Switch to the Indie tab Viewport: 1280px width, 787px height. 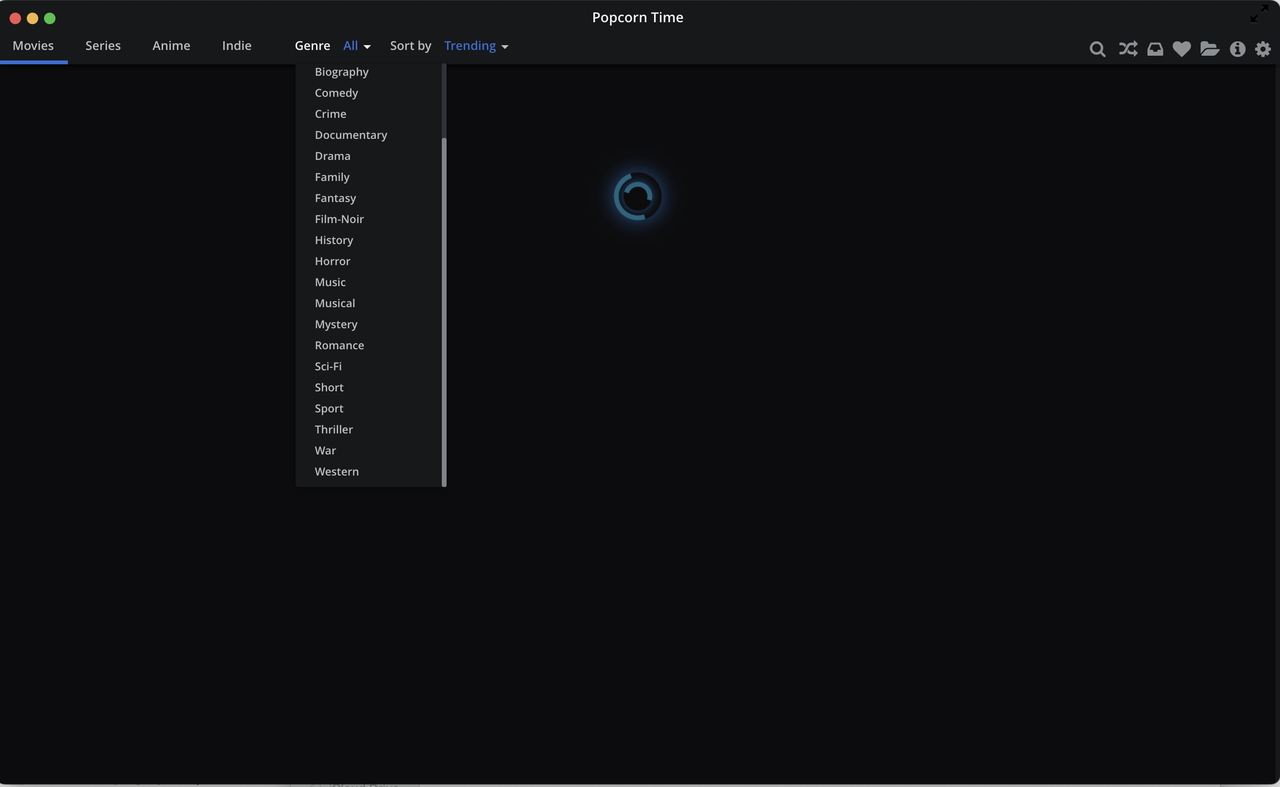(x=237, y=46)
